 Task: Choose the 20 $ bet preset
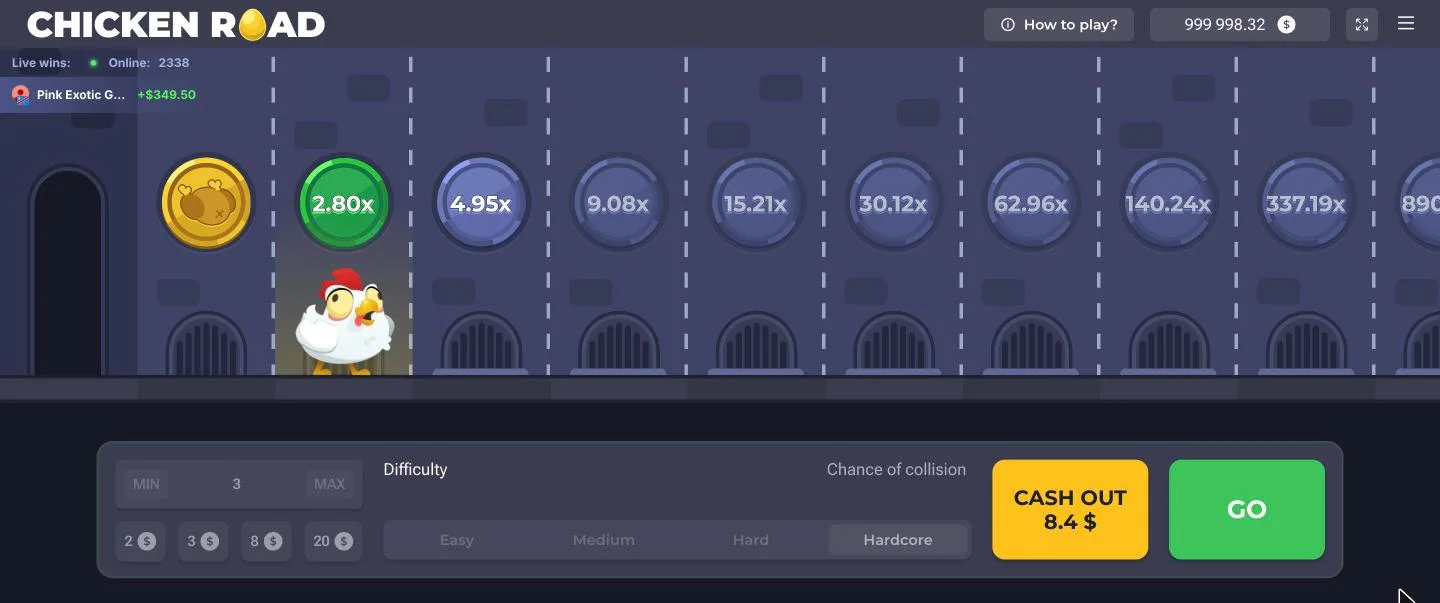tap(333, 541)
